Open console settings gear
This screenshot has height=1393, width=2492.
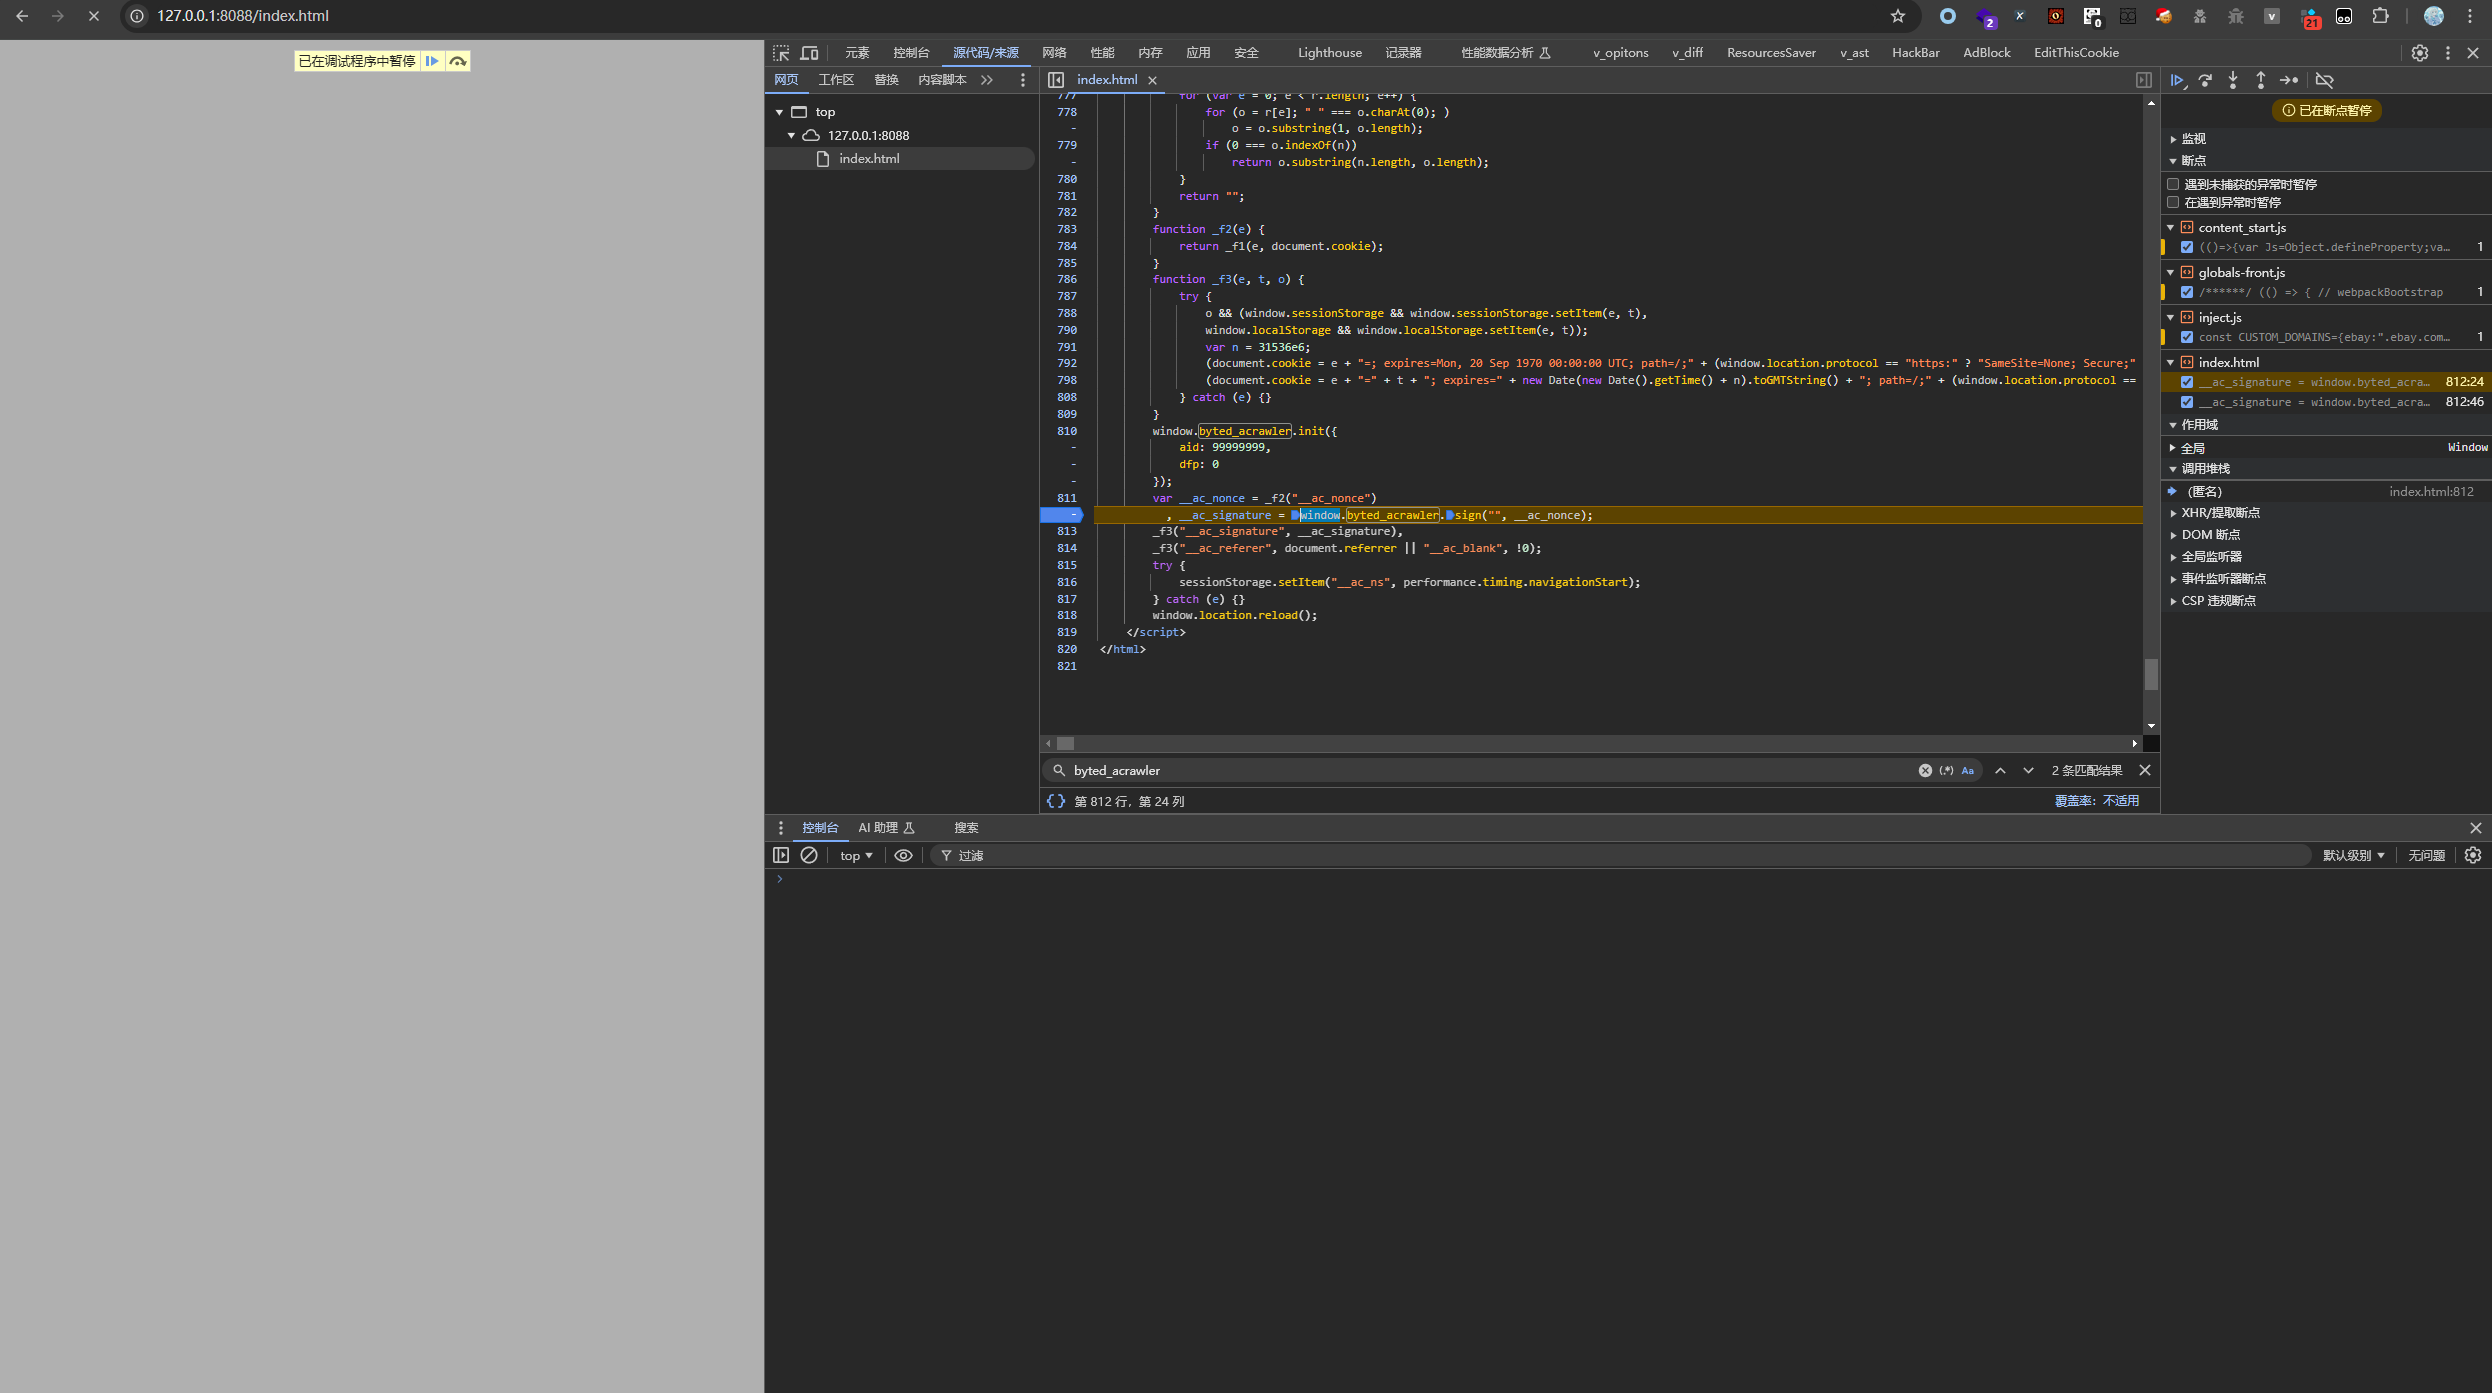pyautogui.click(x=2473, y=855)
